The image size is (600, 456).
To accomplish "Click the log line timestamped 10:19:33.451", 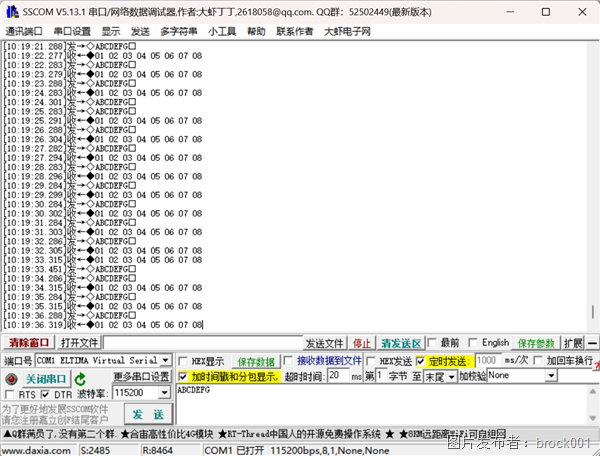I will 70,269.
